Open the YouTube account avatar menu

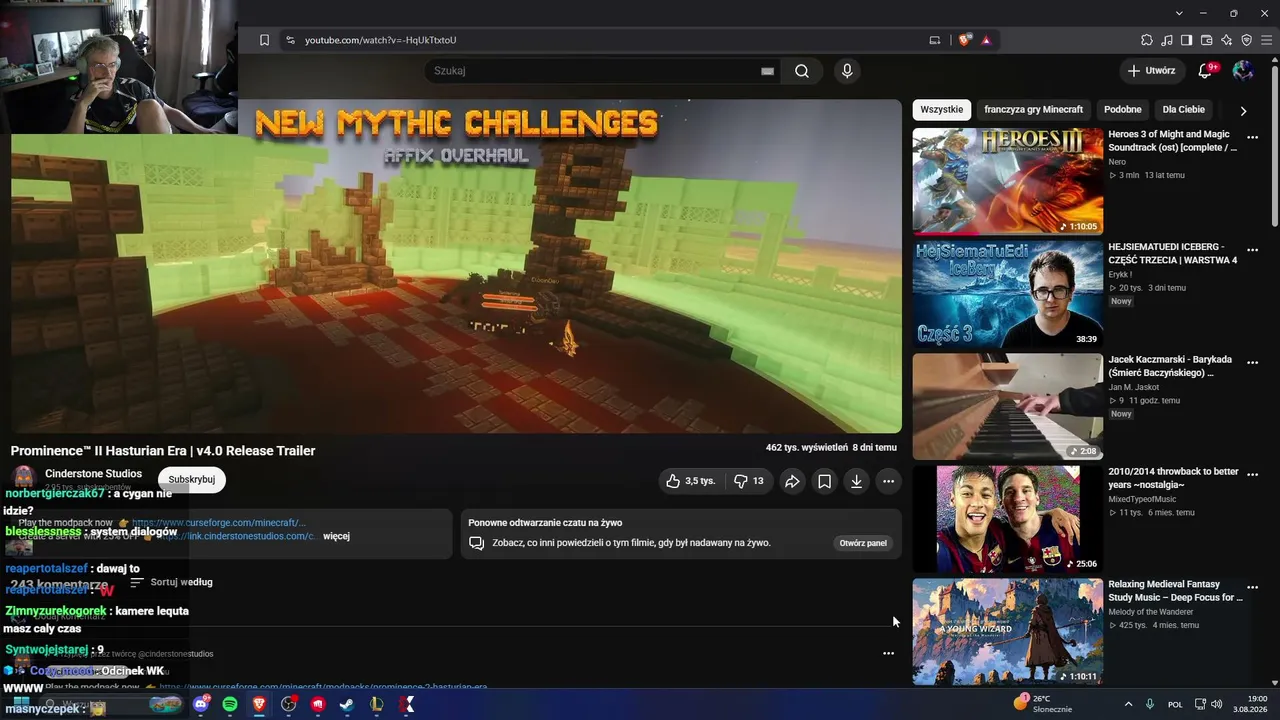click(1243, 71)
